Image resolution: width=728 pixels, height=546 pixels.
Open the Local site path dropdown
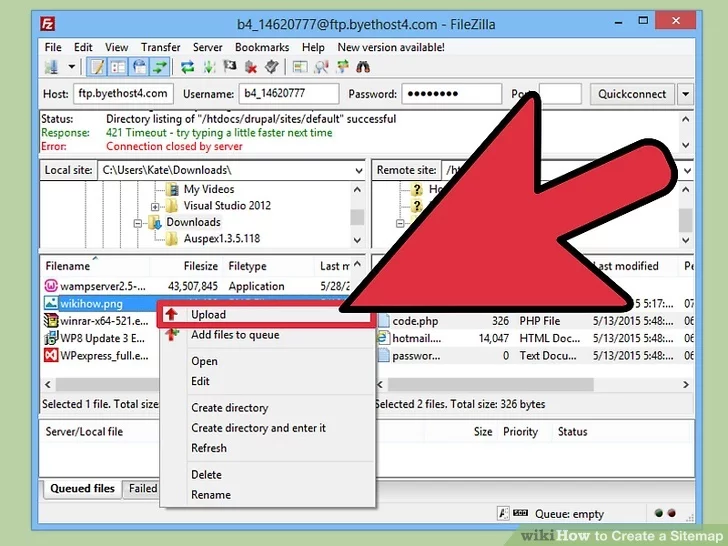click(358, 170)
